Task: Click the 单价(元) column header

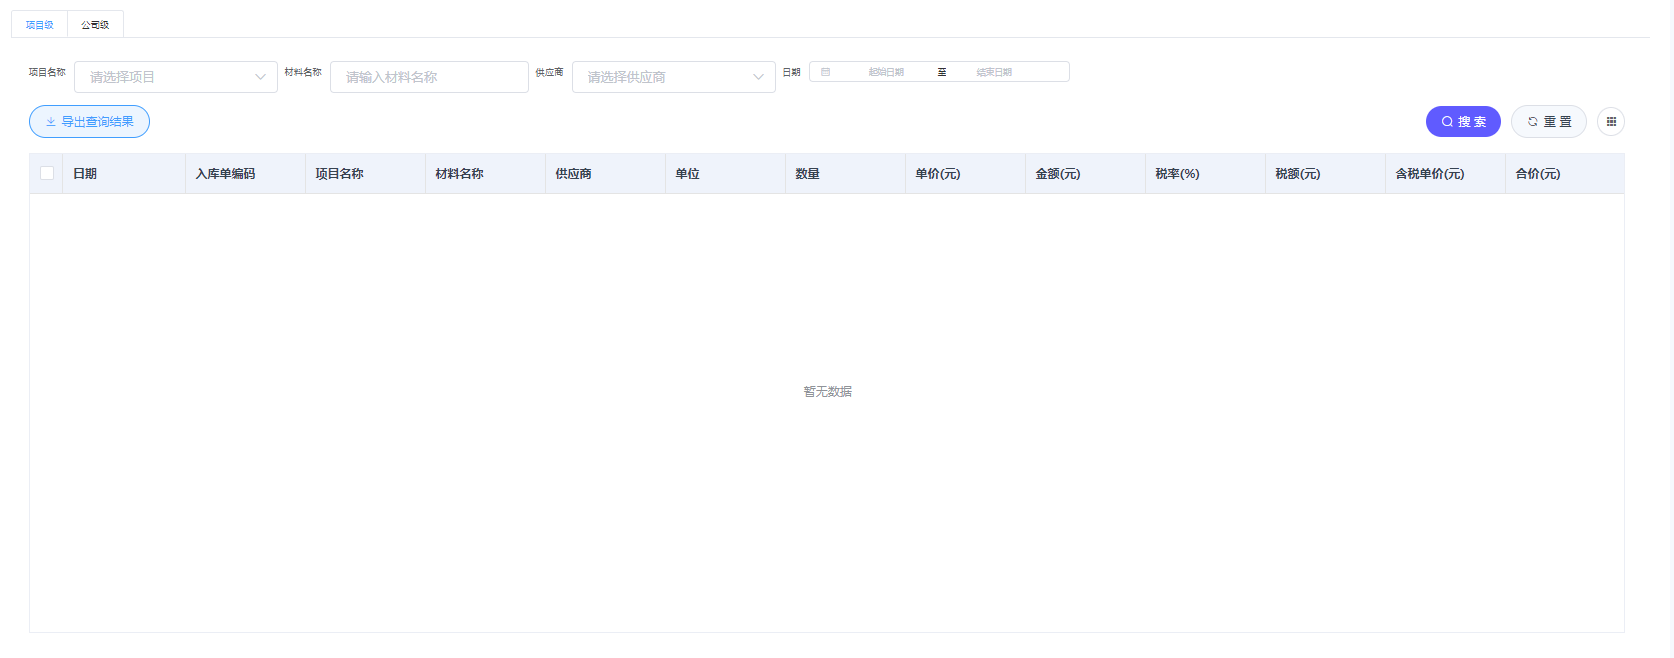Action: click(966, 174)
